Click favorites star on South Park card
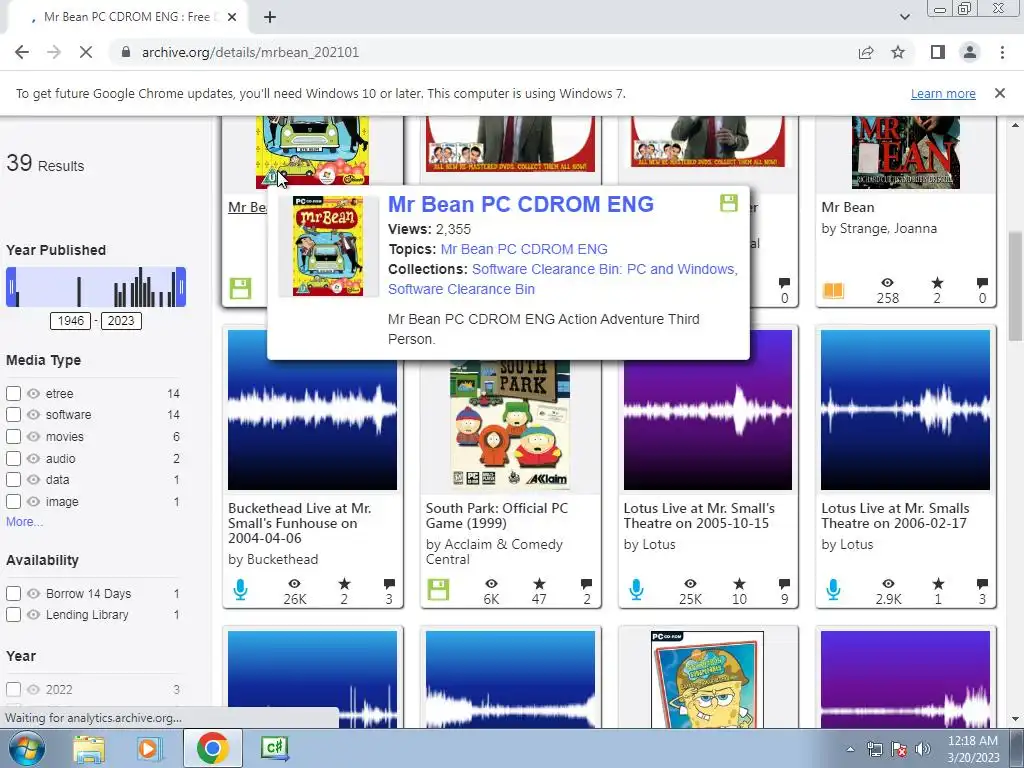Screen dimensions: 1024x768 point(539,584)
